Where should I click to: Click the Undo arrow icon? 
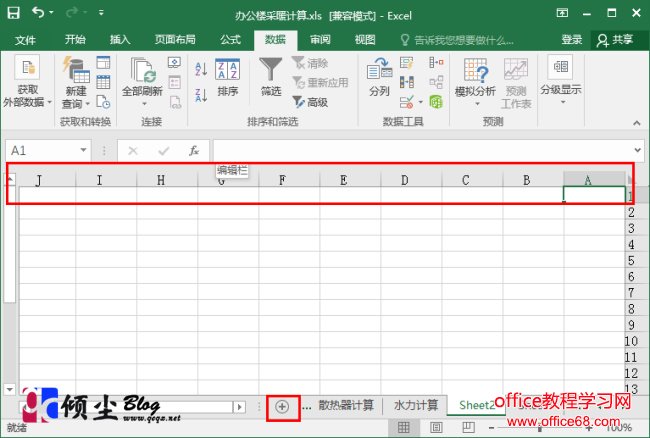click(38, 13)
